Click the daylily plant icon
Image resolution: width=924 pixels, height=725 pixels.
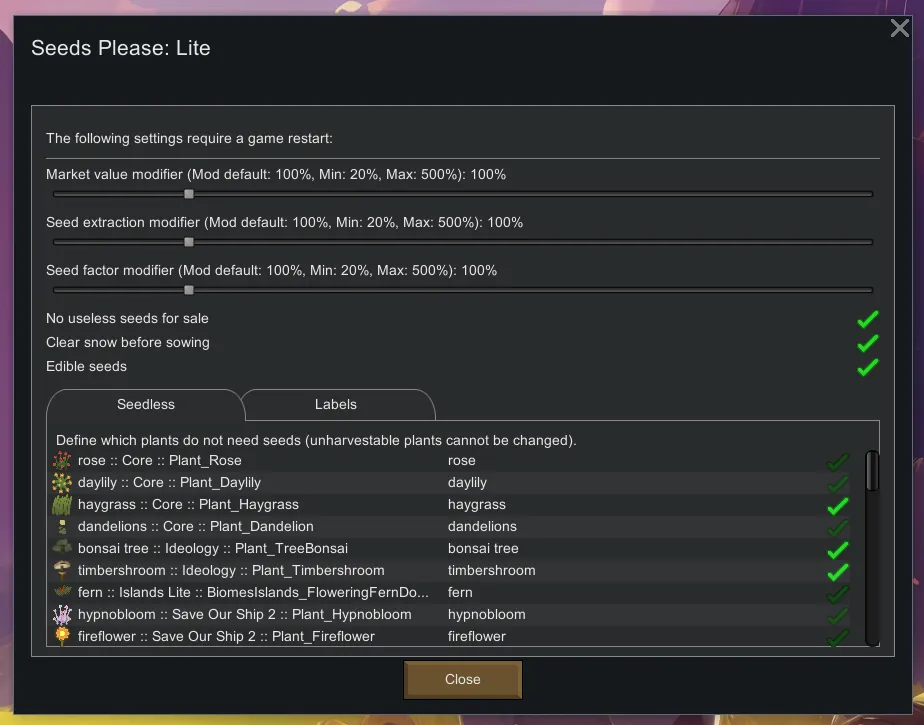62,483
